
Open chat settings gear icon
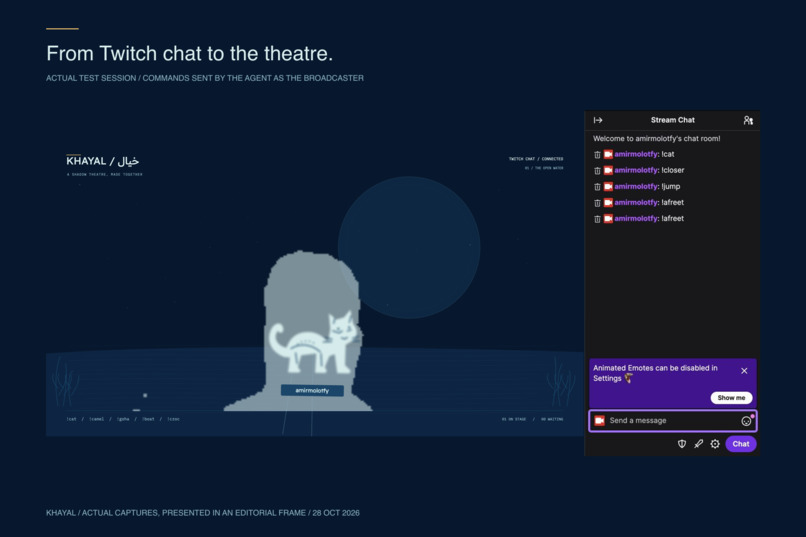pyautogui.click(x=715, y=444)
